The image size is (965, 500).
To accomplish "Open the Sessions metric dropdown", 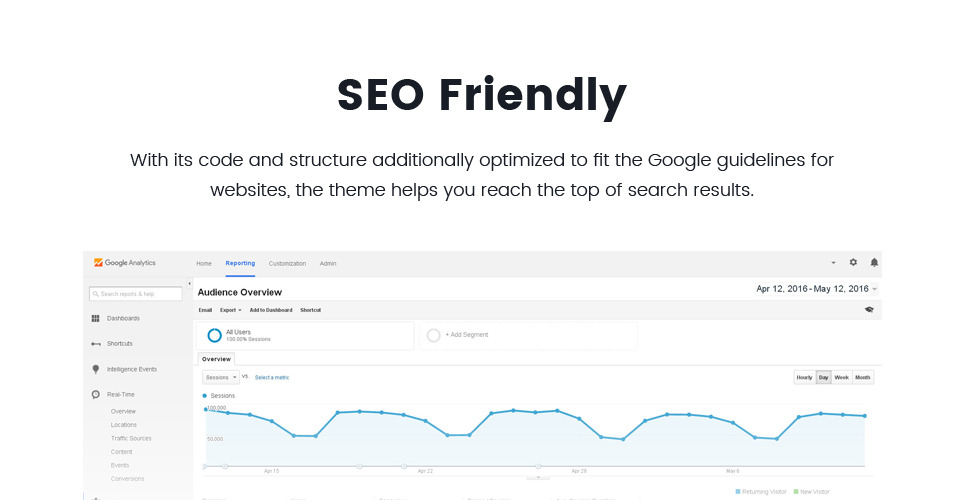I will tap(221, 377).
